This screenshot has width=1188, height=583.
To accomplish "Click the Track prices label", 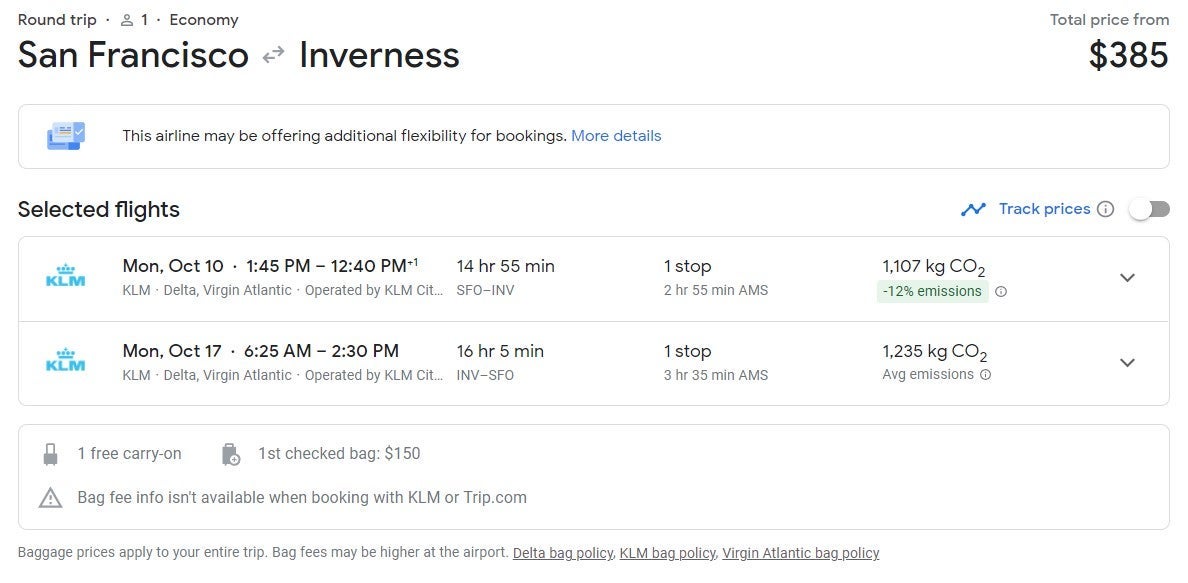I will click(1044, 209).
